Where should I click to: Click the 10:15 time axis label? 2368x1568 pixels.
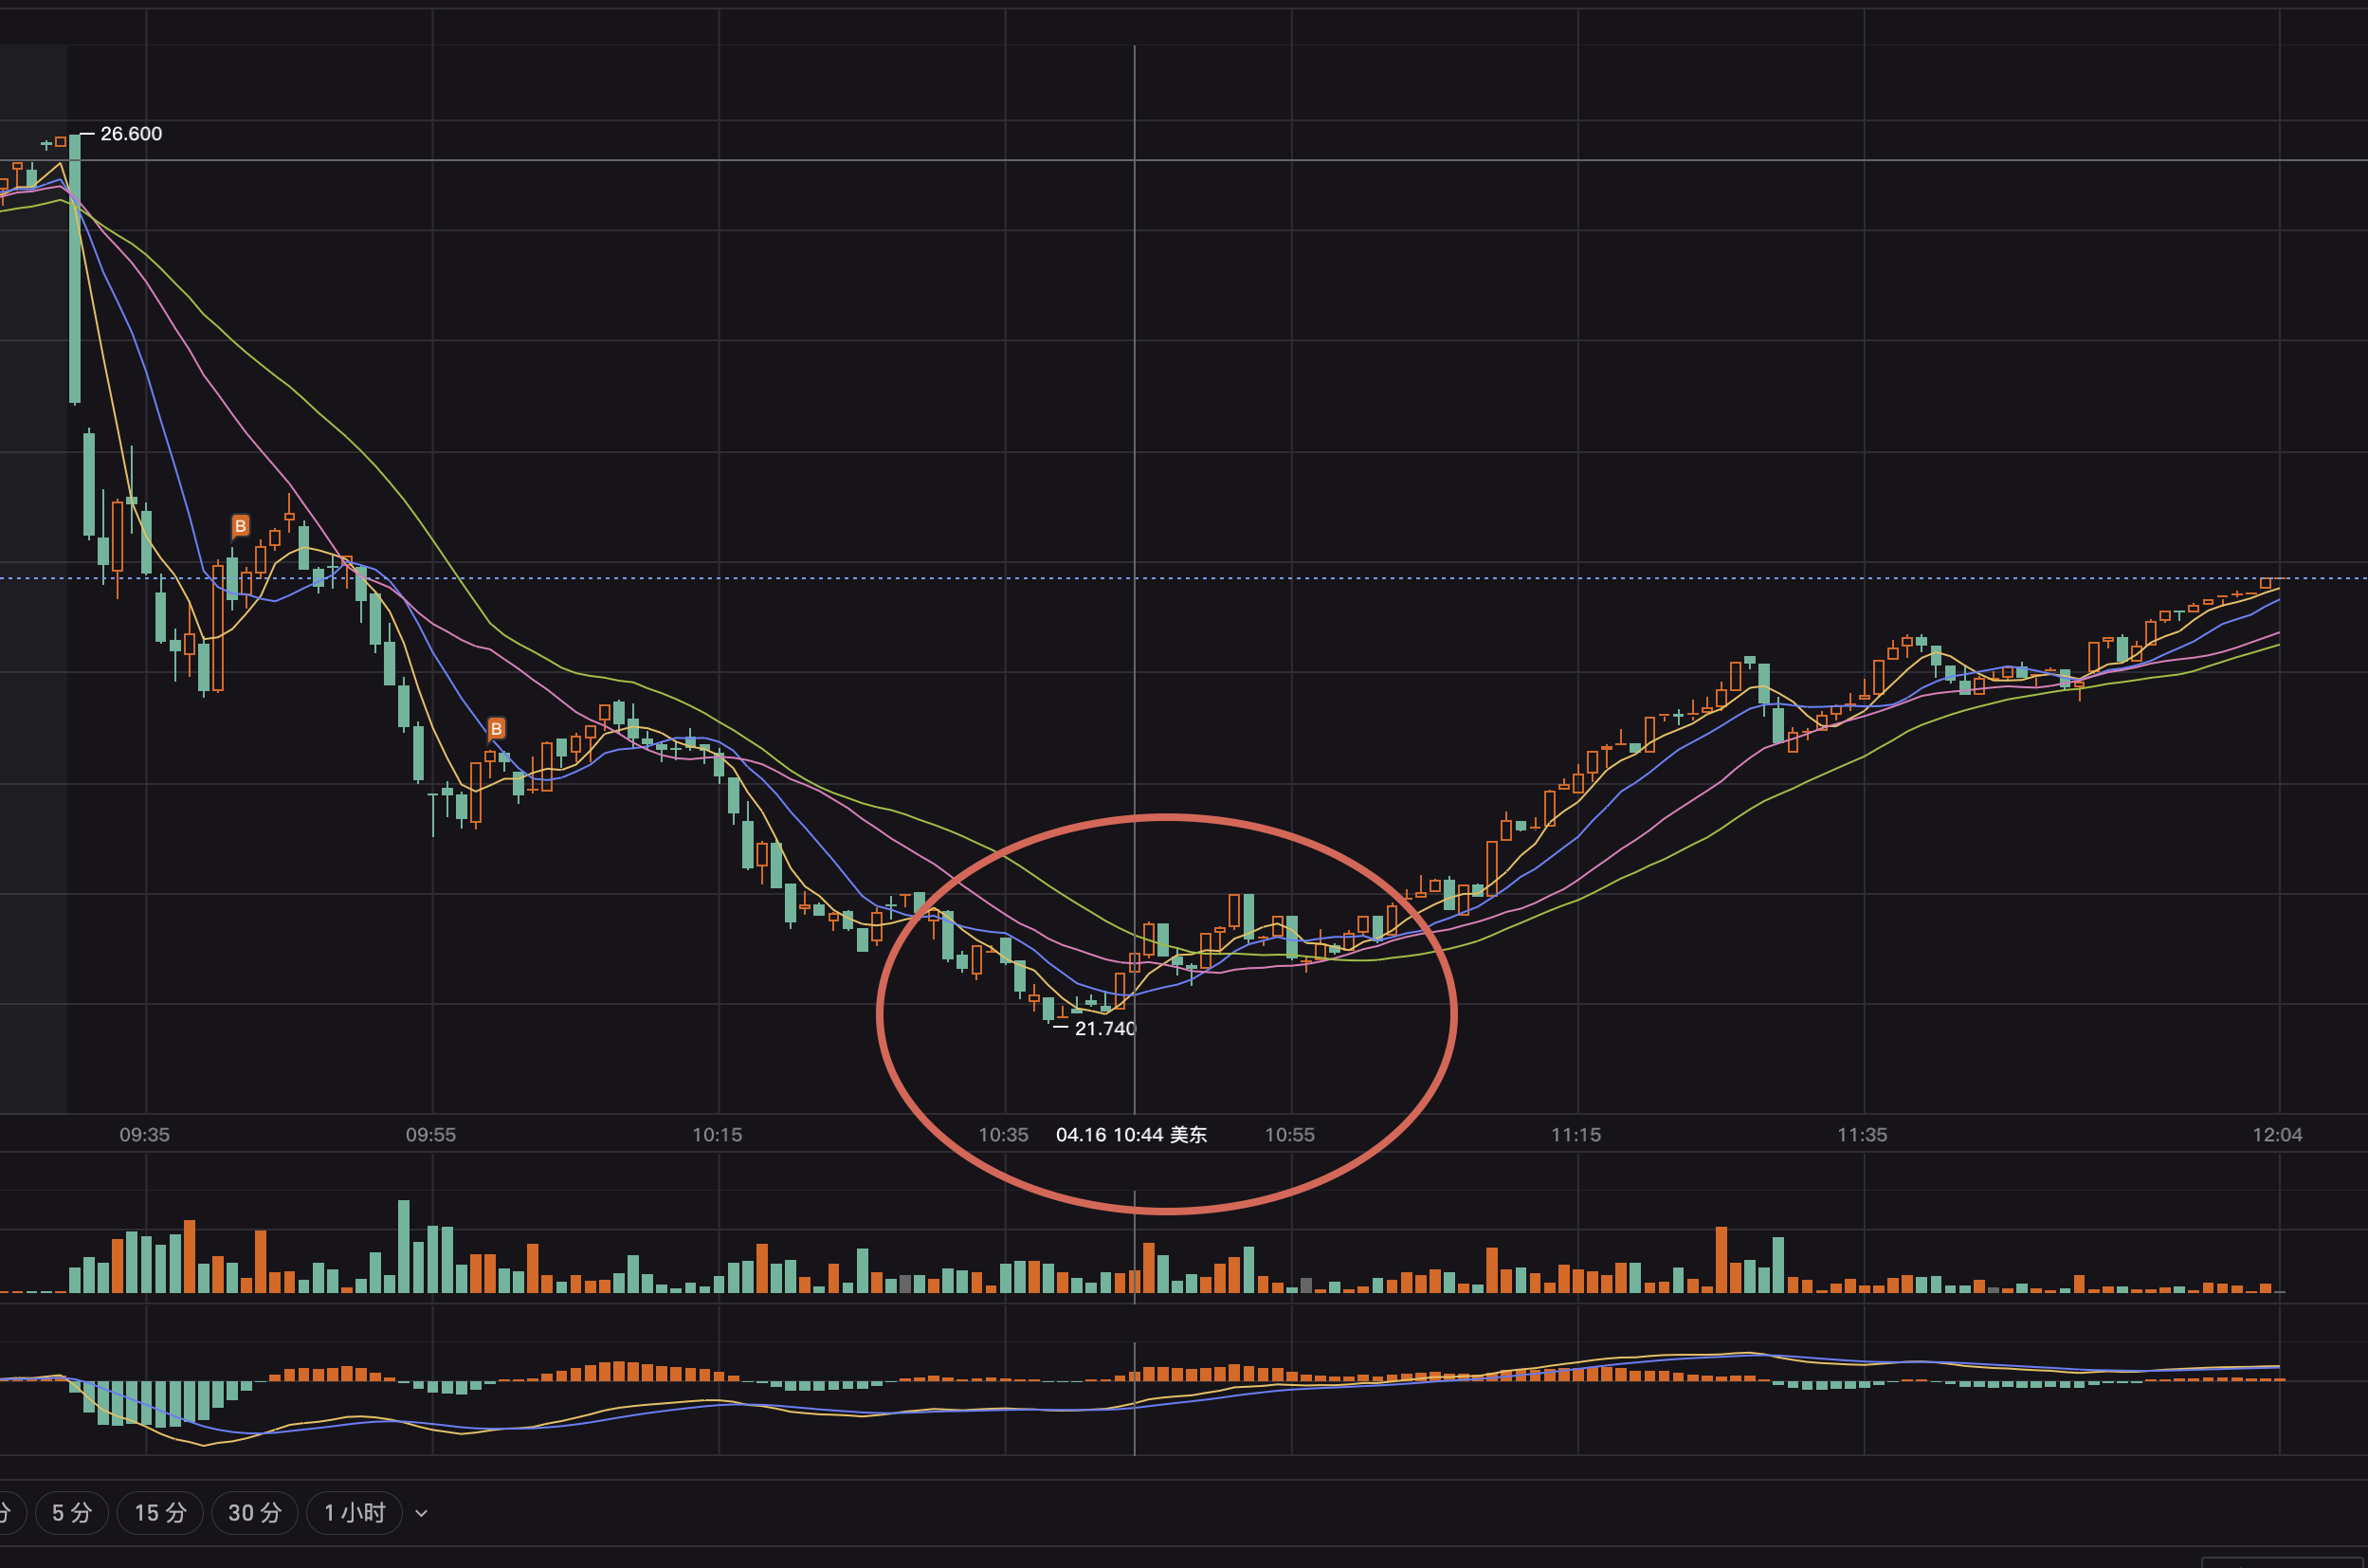pyautogui.click(x=717, y=1135)
